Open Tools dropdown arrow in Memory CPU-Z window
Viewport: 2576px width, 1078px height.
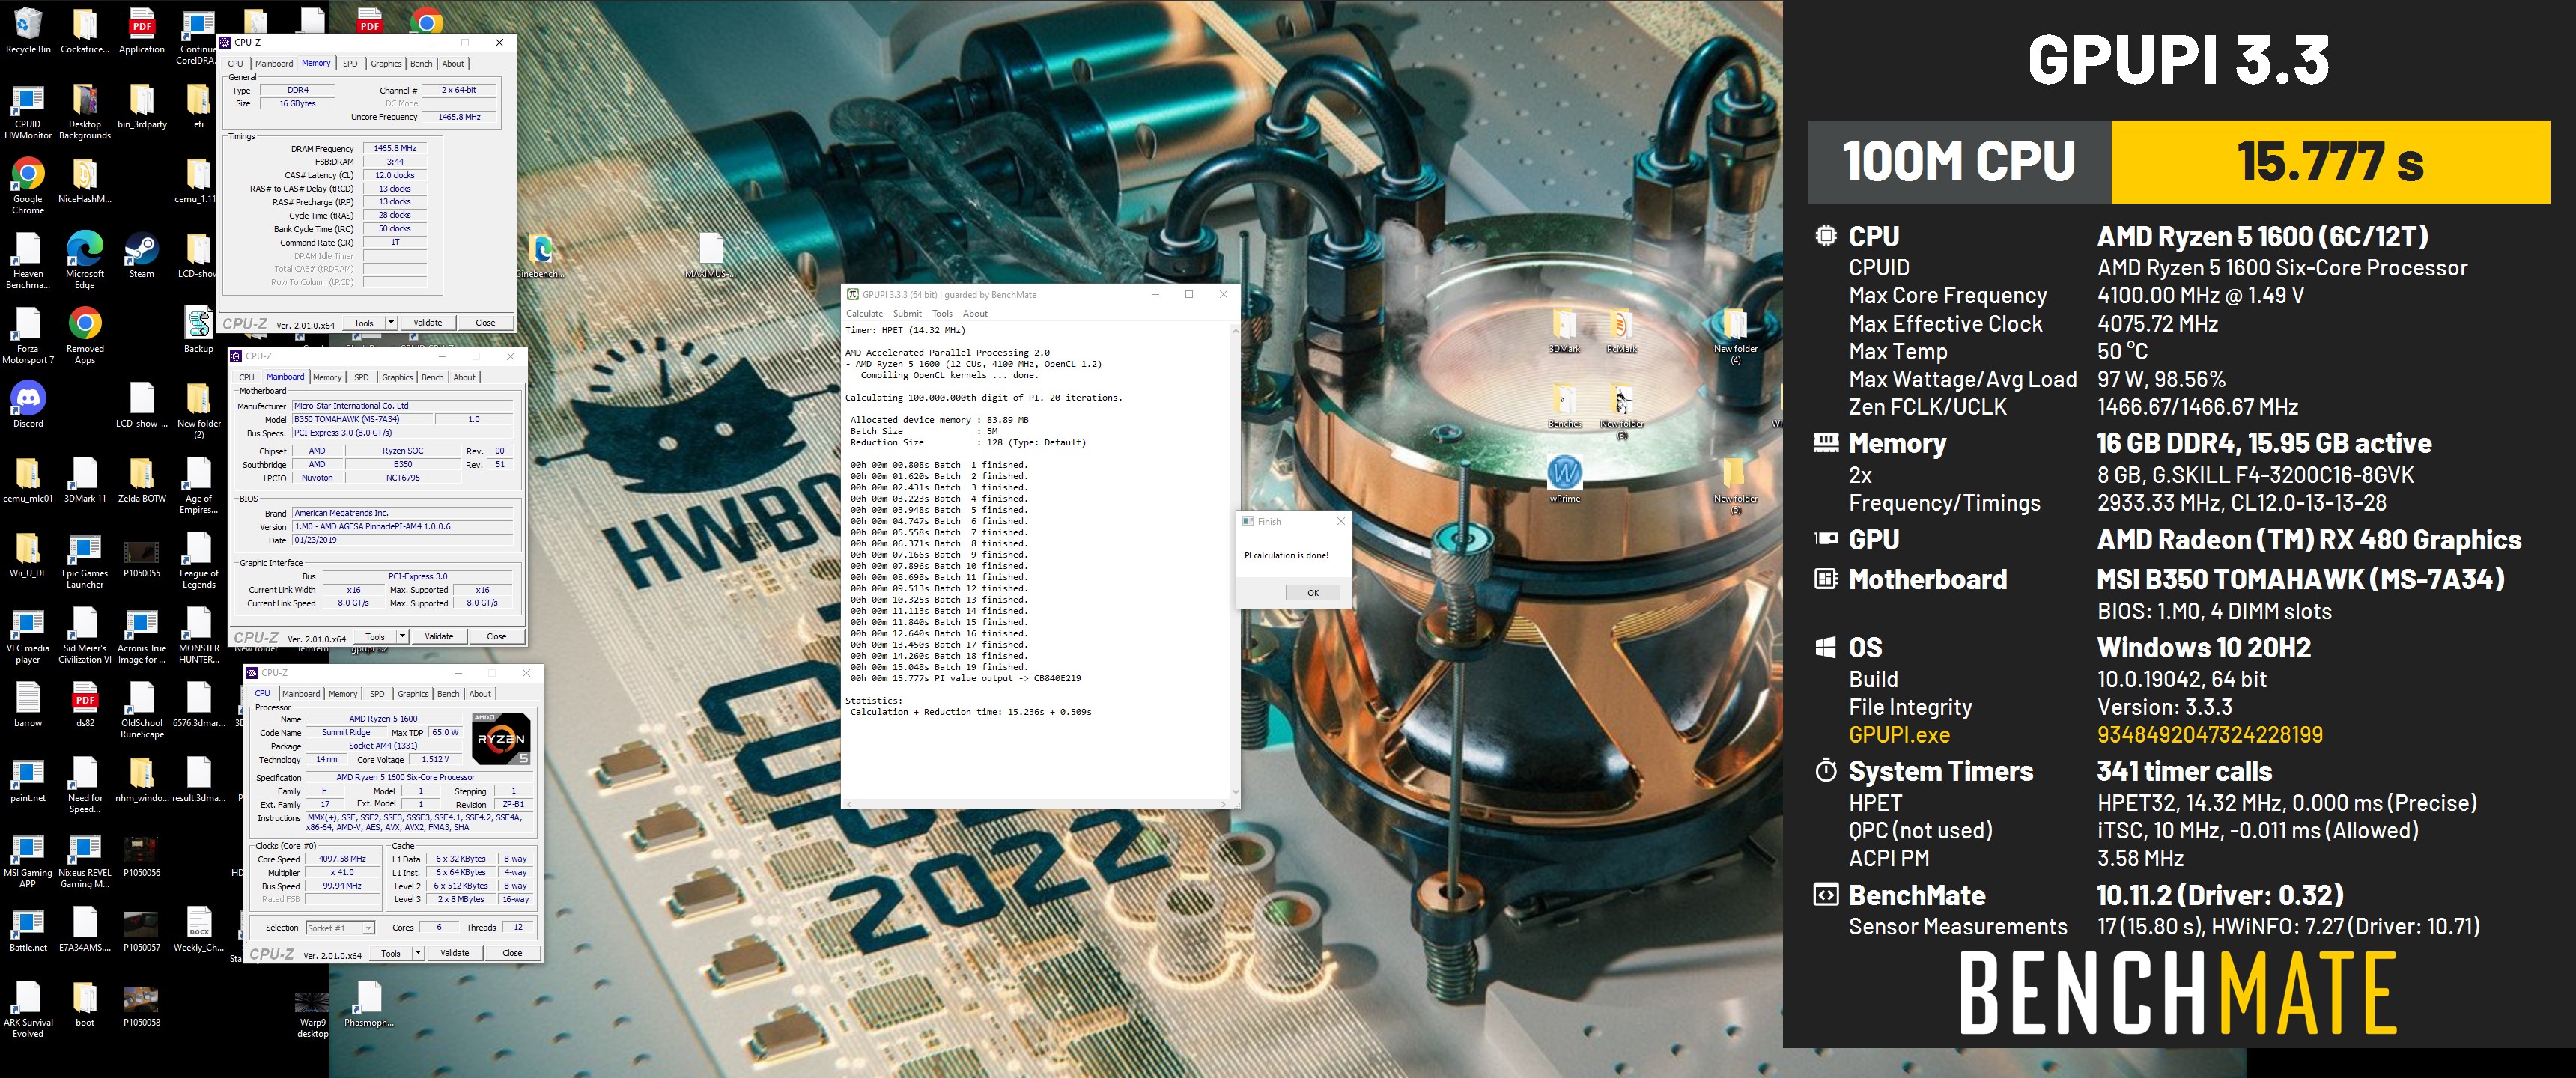[x=391, y=322]
